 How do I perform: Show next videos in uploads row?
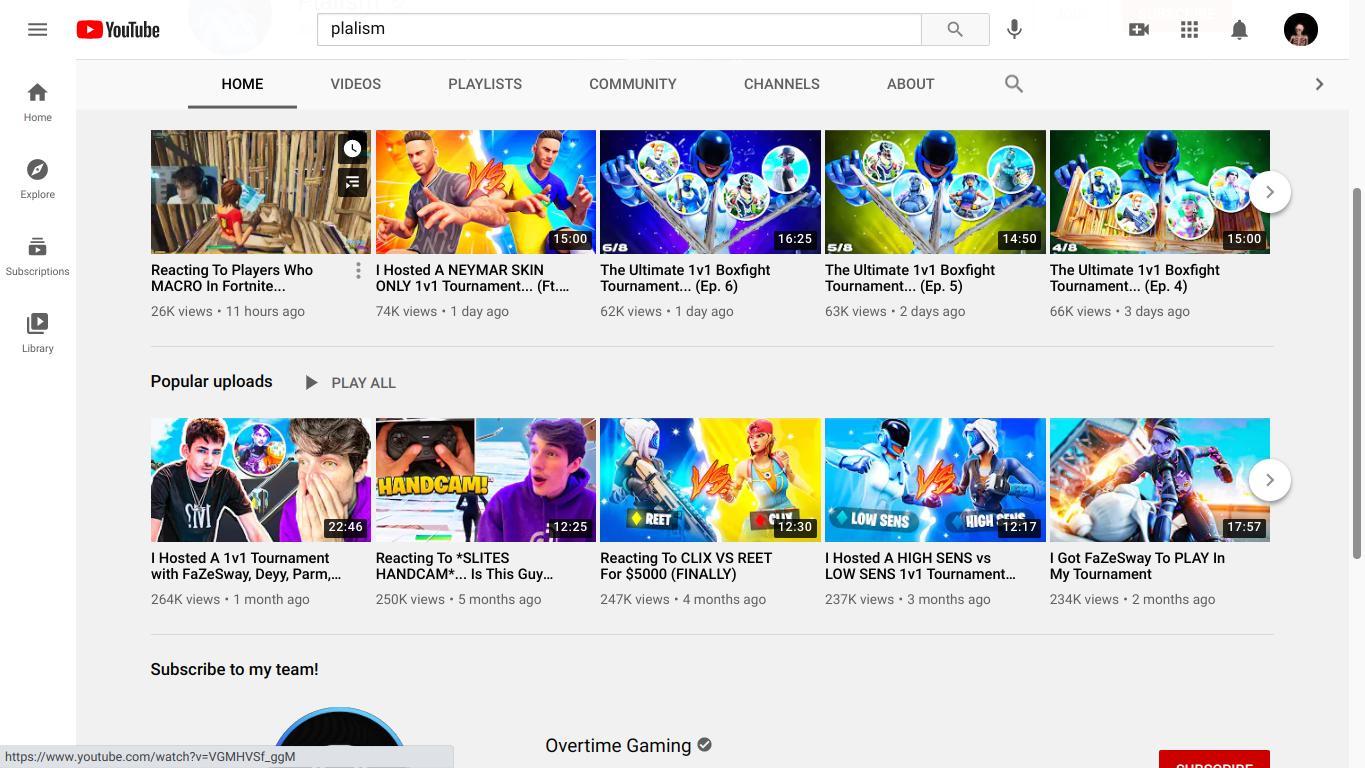(1270, 192)
